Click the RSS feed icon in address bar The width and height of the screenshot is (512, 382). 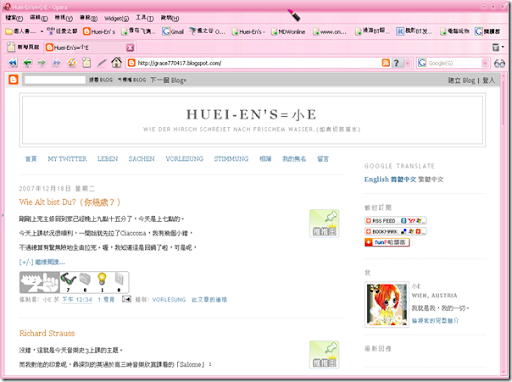(x=386, y=63)
